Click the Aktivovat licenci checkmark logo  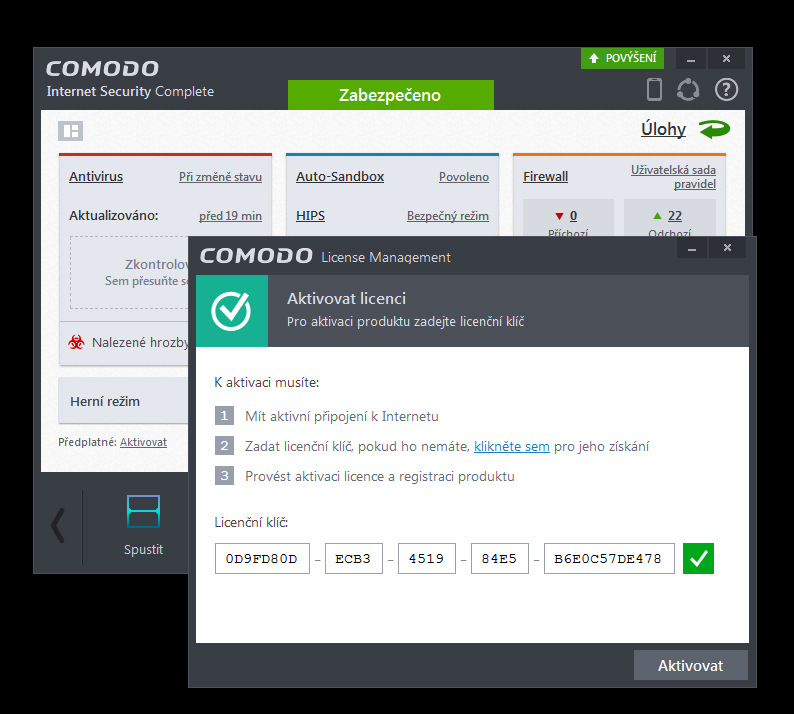click(231, 311)
